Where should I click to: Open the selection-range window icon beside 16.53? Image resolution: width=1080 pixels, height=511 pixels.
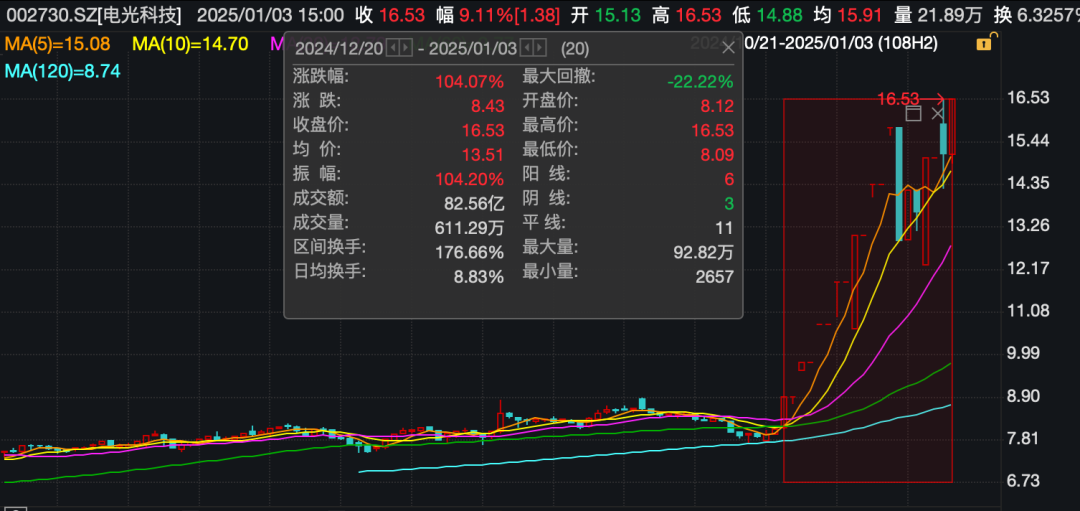pyautogui.click(x=913, y=114)
